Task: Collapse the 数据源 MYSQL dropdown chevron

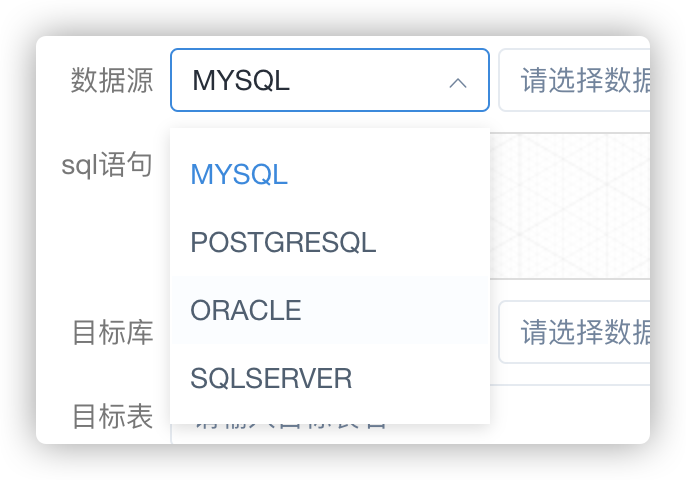Action: pos(458,83)
